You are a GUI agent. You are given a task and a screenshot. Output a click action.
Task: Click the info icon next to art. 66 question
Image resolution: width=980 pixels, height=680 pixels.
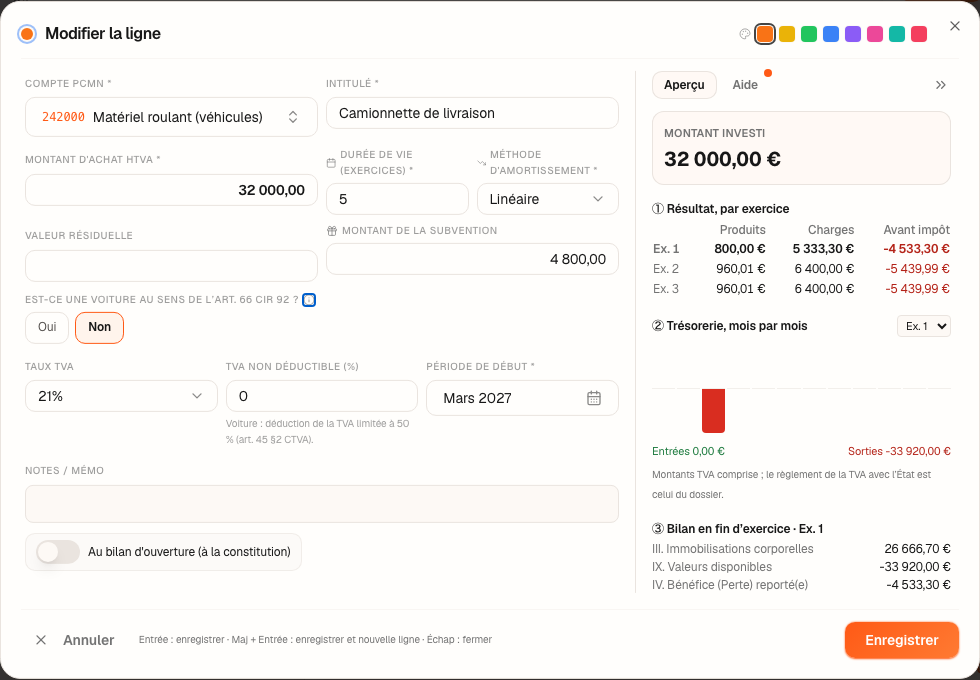click(x=309, y=300)
